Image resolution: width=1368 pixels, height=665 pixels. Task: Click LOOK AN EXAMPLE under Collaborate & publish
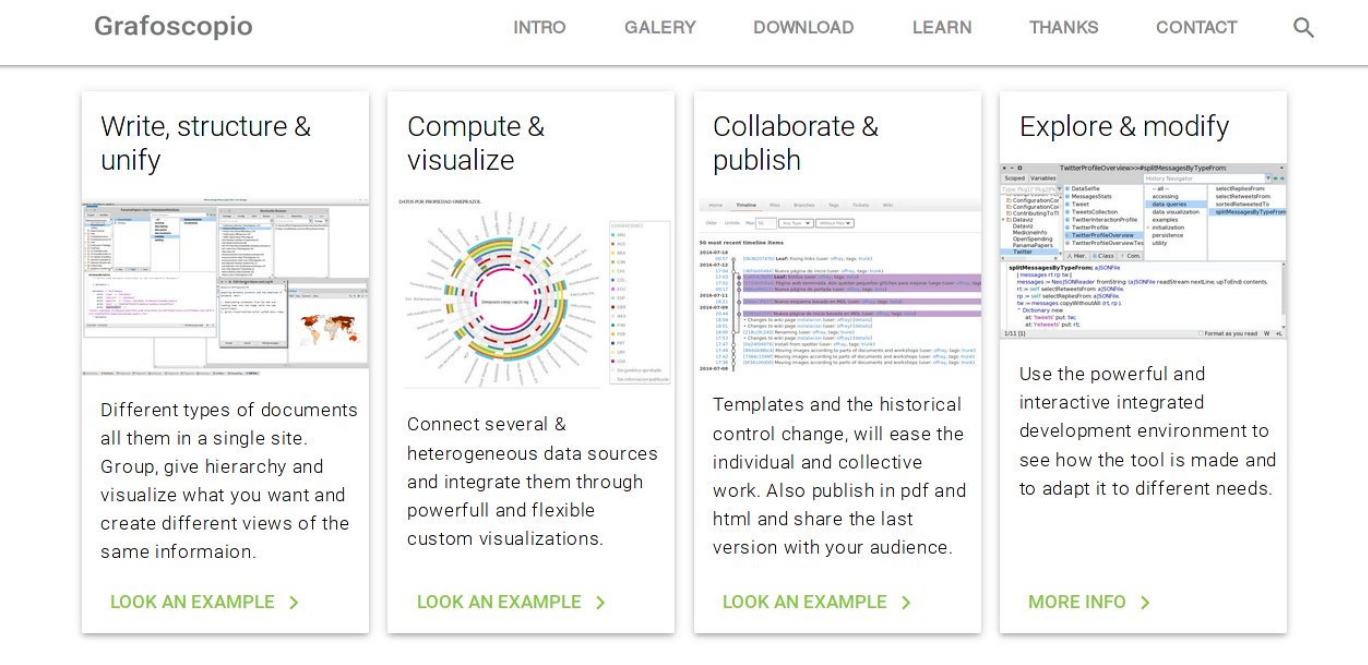pyautogui.click(x=805, y=602)
